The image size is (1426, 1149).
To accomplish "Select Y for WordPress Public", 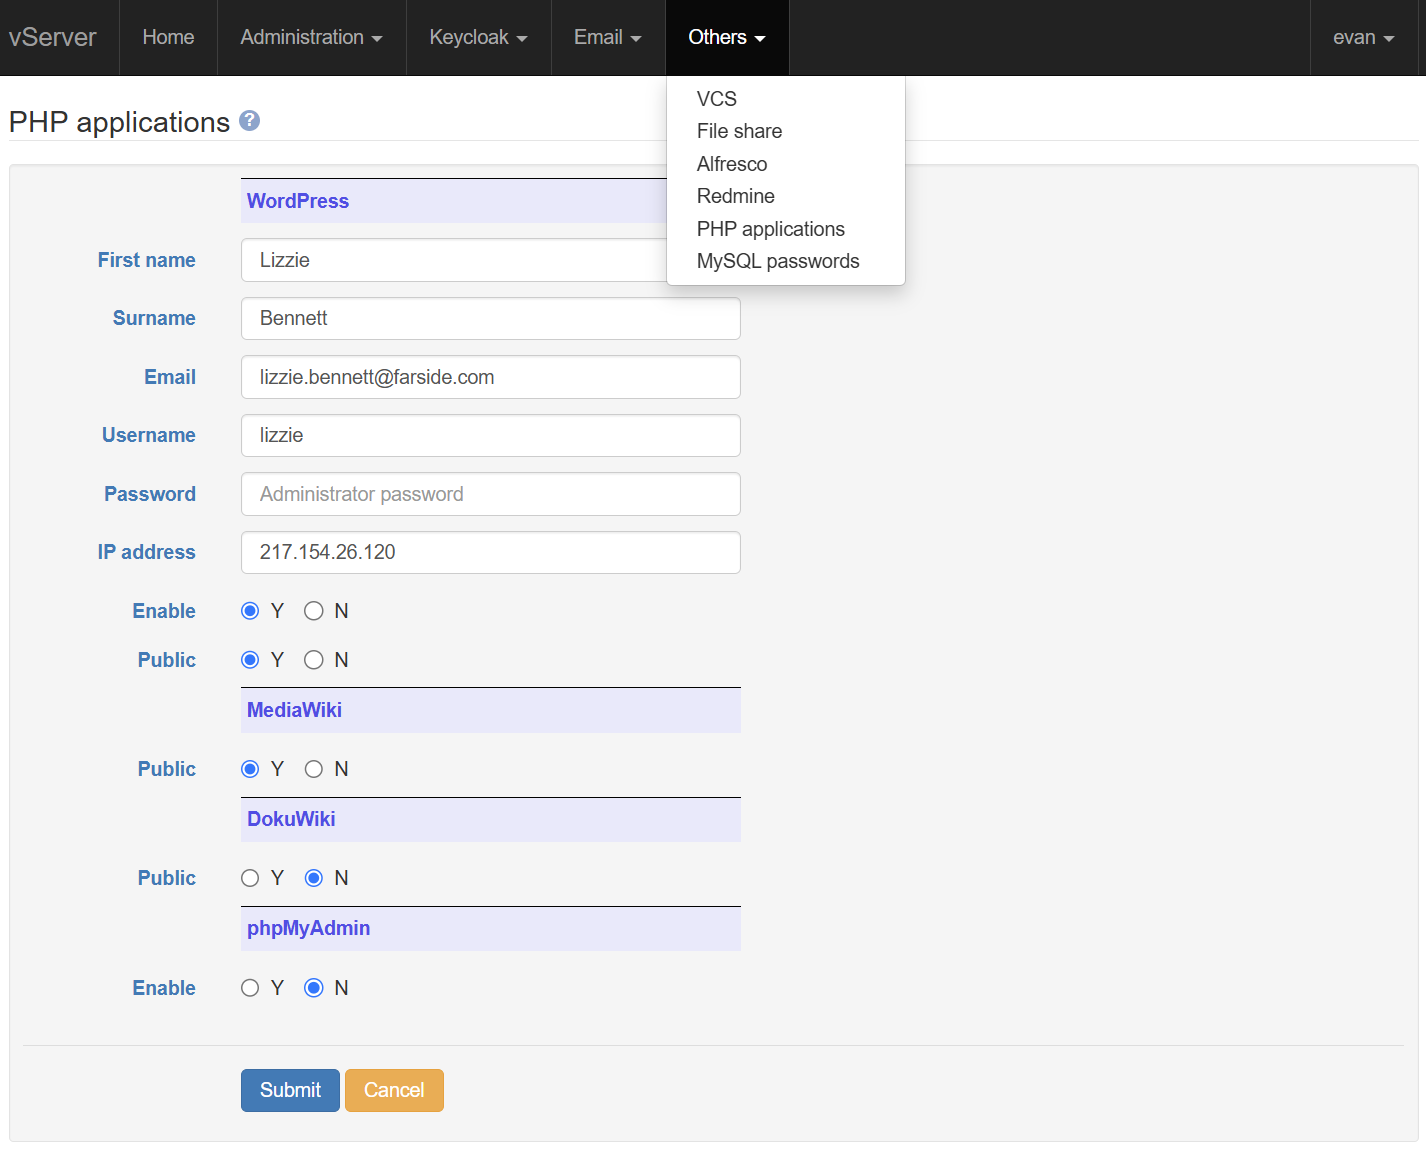I will click(250, 660).
